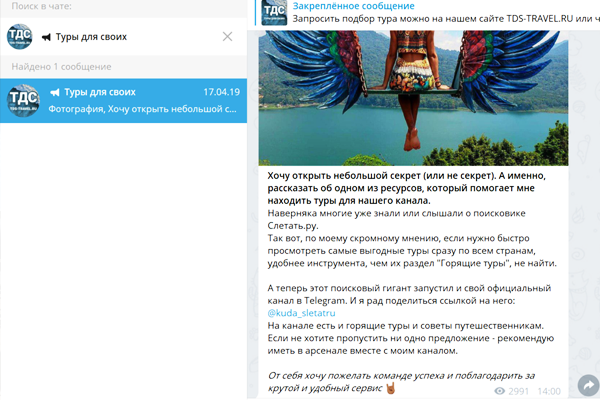Screen dimensions: 600x400
Task: Open the winged swing photo in the post
Action: coord(413,98)
